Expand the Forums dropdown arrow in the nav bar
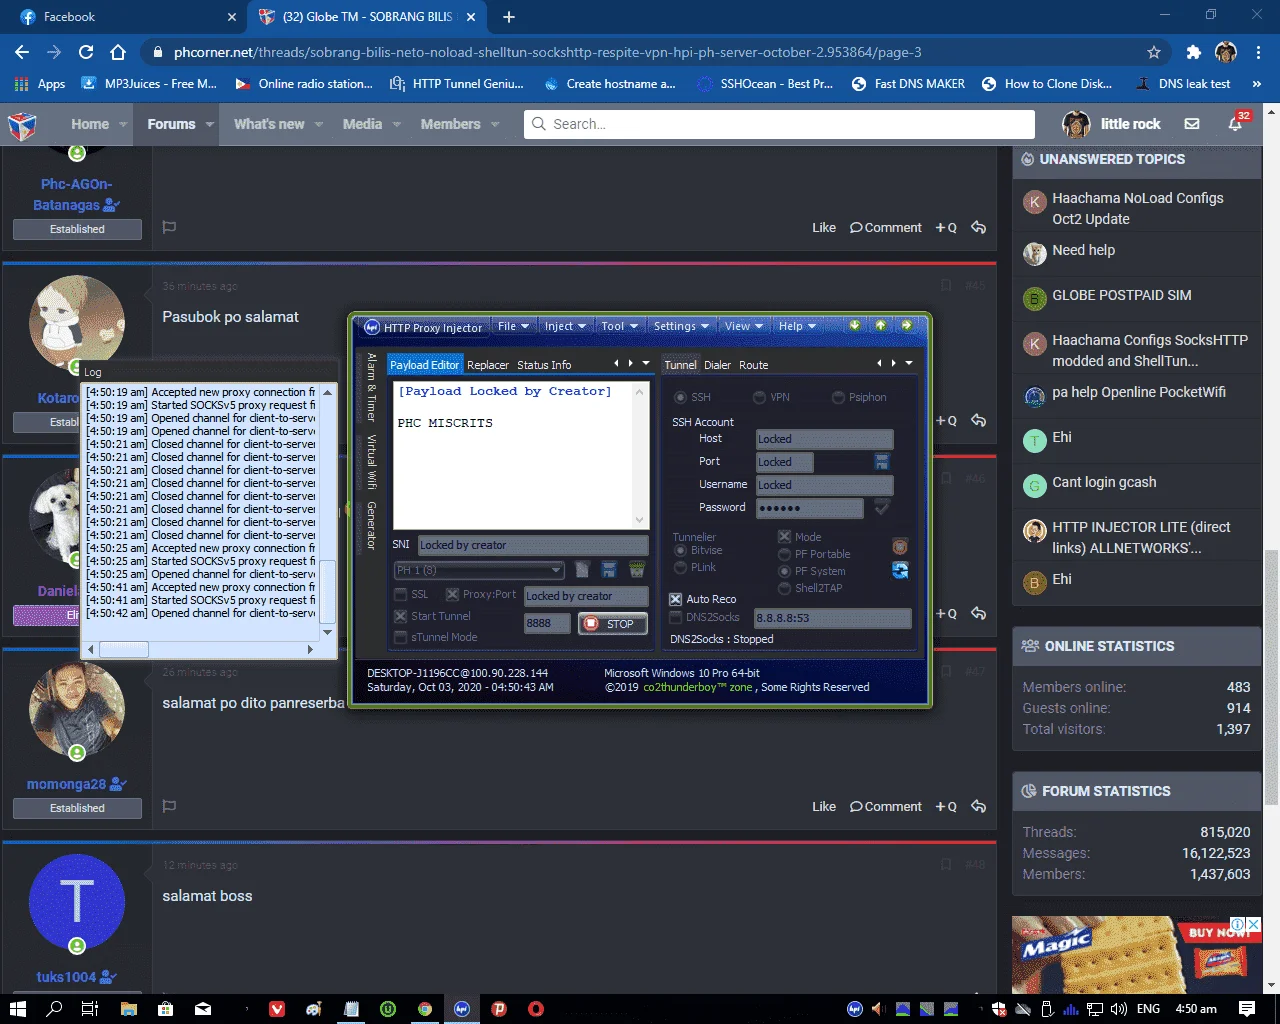The height and width of the screenshot is (1024, 1280). [210, 125]
